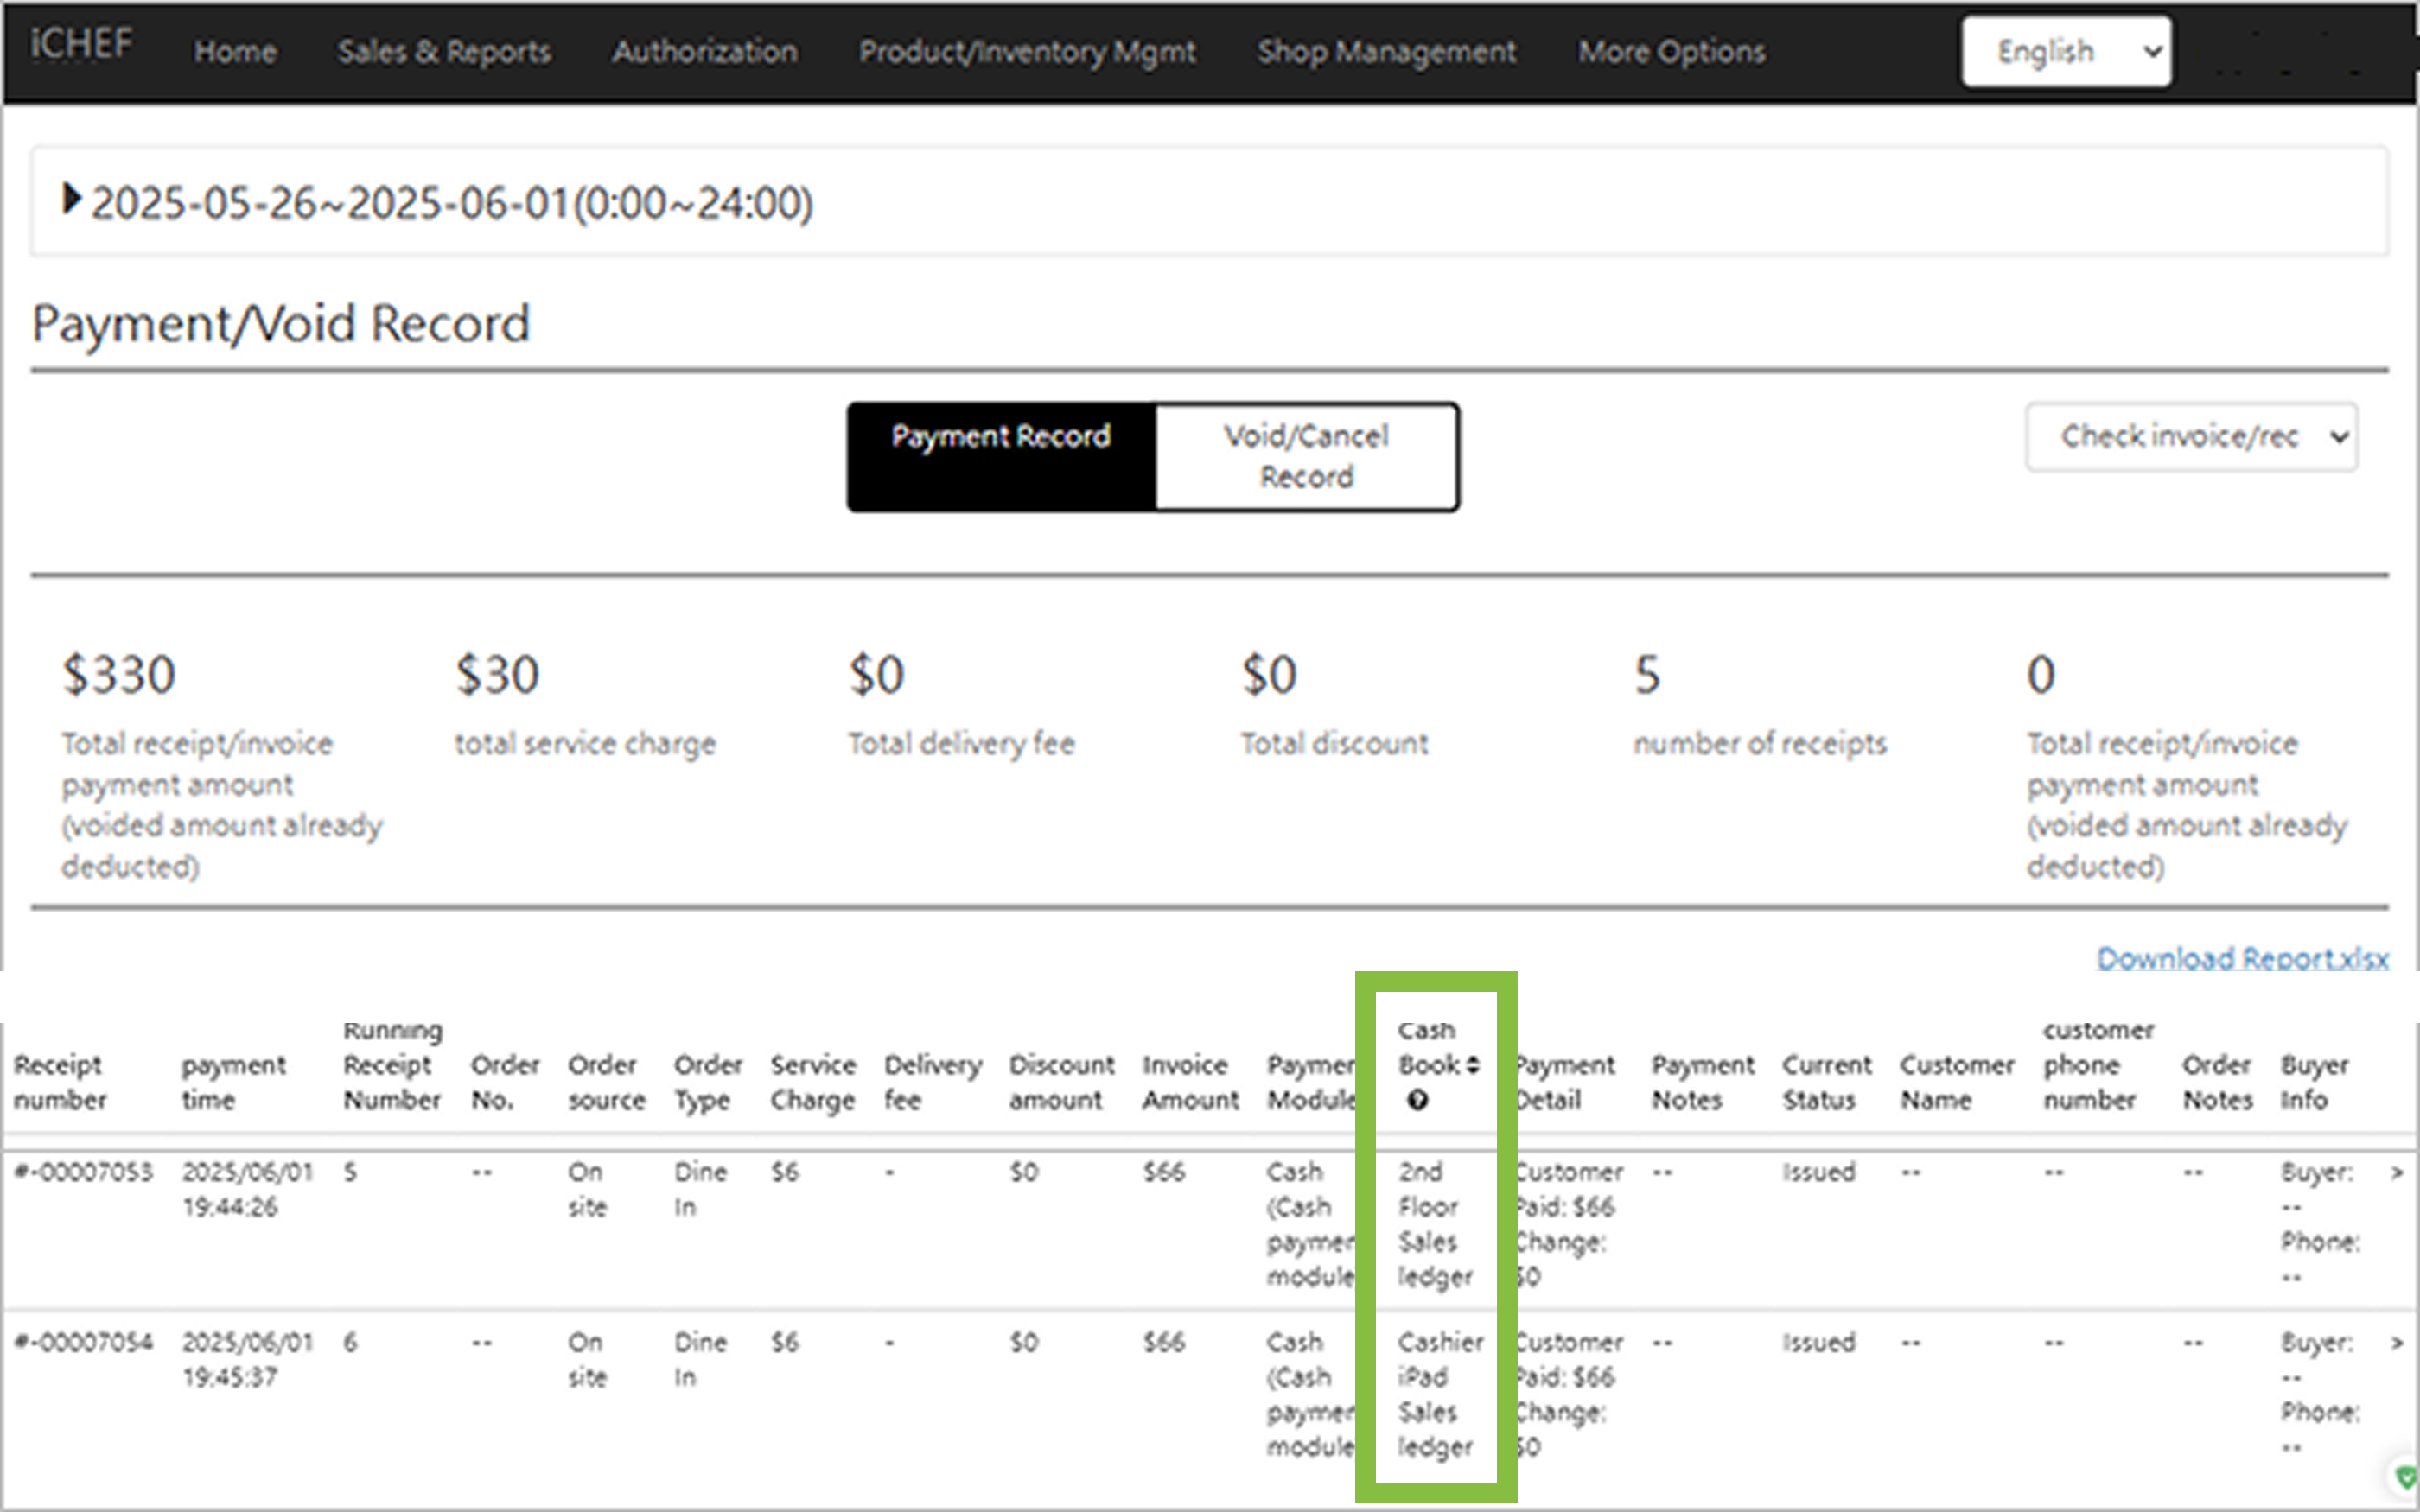Click Download Report.xlsx link
The height and width of the screenshot is (1512, 2420).
(x=2242, y=958)
